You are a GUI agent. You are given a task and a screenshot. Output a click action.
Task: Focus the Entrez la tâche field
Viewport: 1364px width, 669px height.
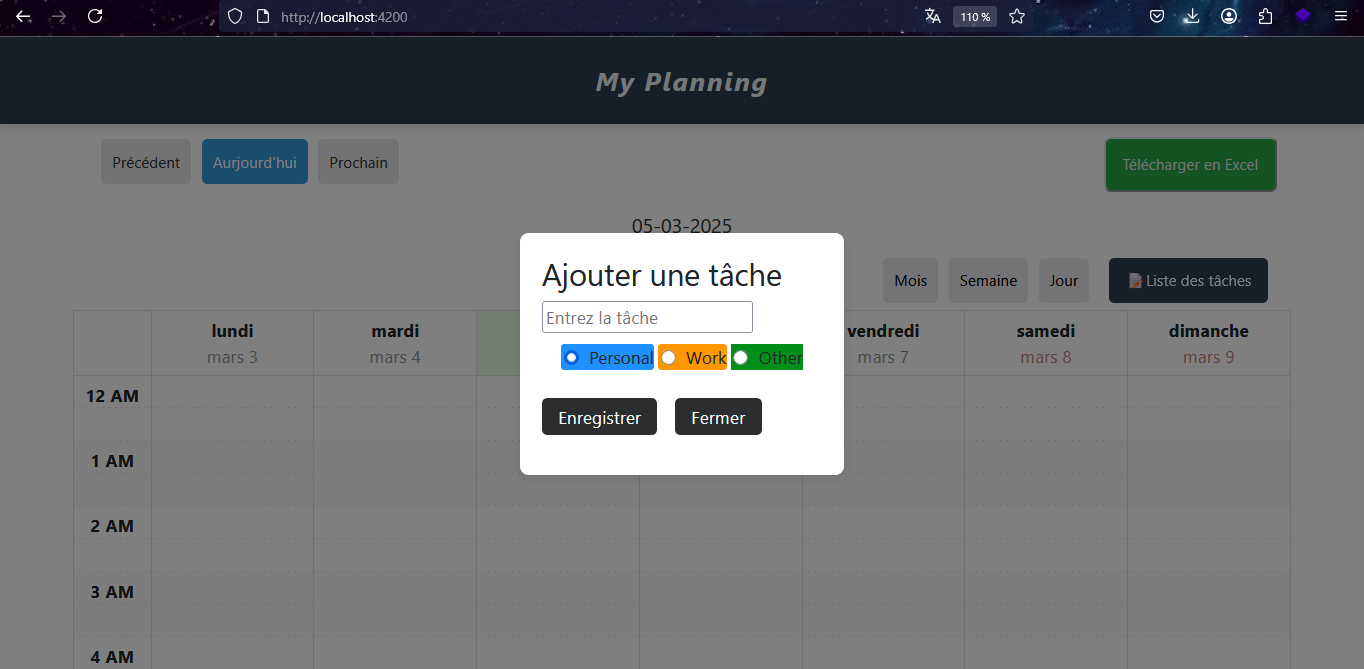[647, 317]
